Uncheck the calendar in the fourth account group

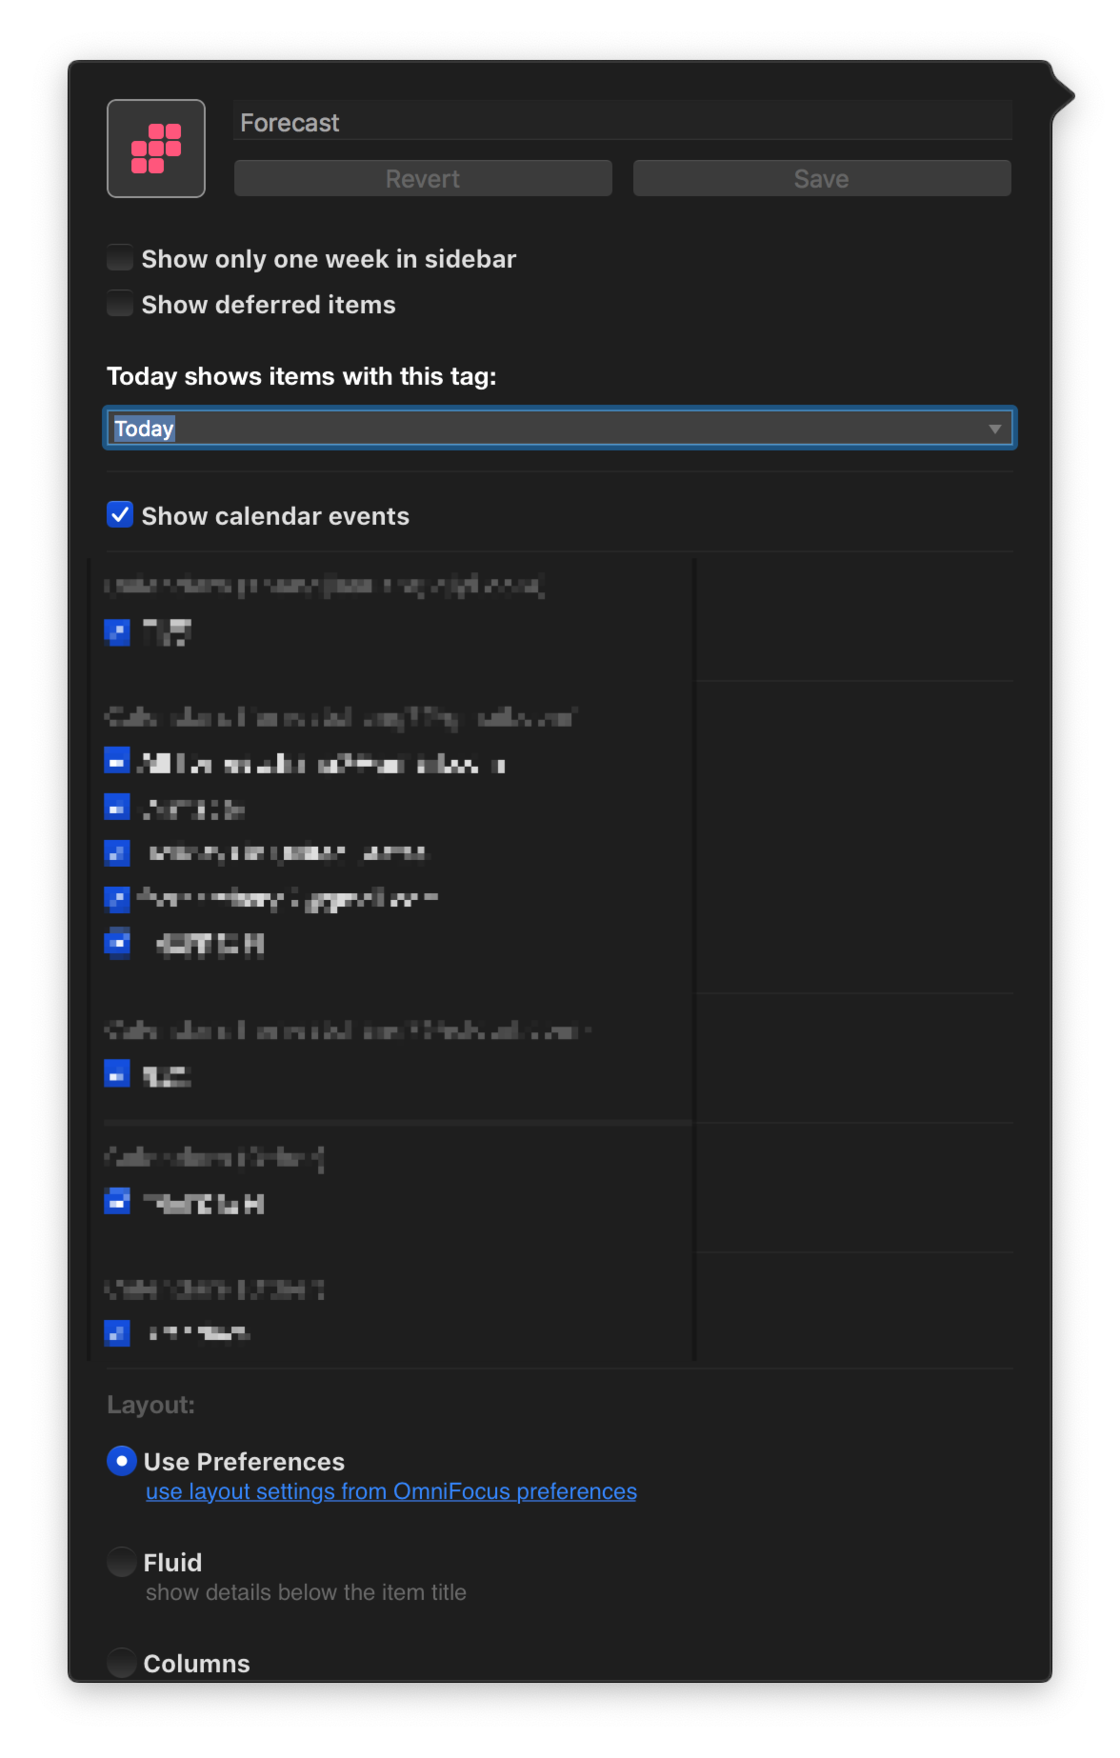coord(117,1202)
